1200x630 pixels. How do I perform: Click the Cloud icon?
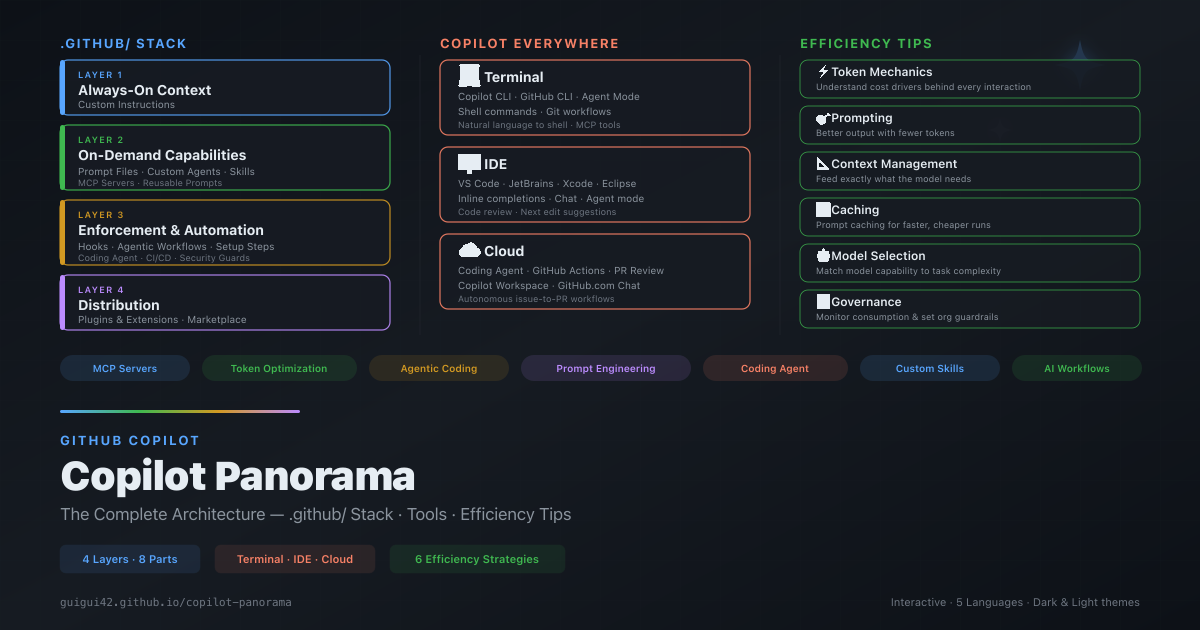[x=469, y=251]
